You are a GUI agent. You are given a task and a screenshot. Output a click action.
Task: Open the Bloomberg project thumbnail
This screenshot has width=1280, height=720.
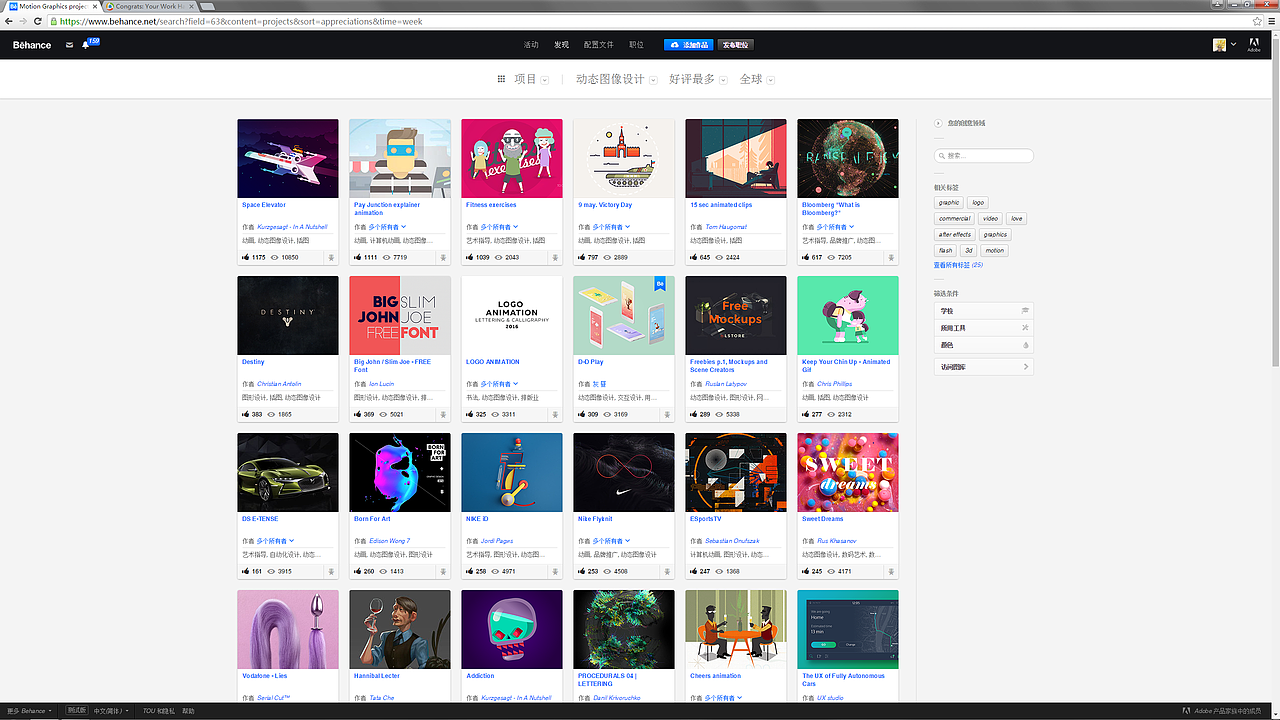[x=848, y=159]
